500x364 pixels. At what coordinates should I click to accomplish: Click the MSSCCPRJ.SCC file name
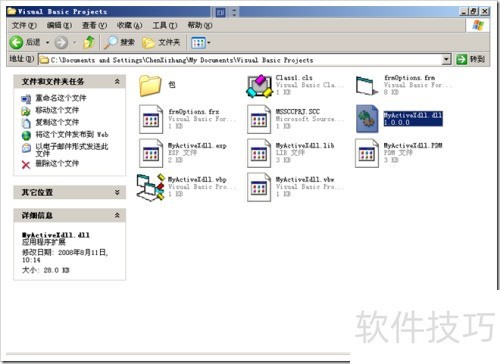click(x=298, y=112)
